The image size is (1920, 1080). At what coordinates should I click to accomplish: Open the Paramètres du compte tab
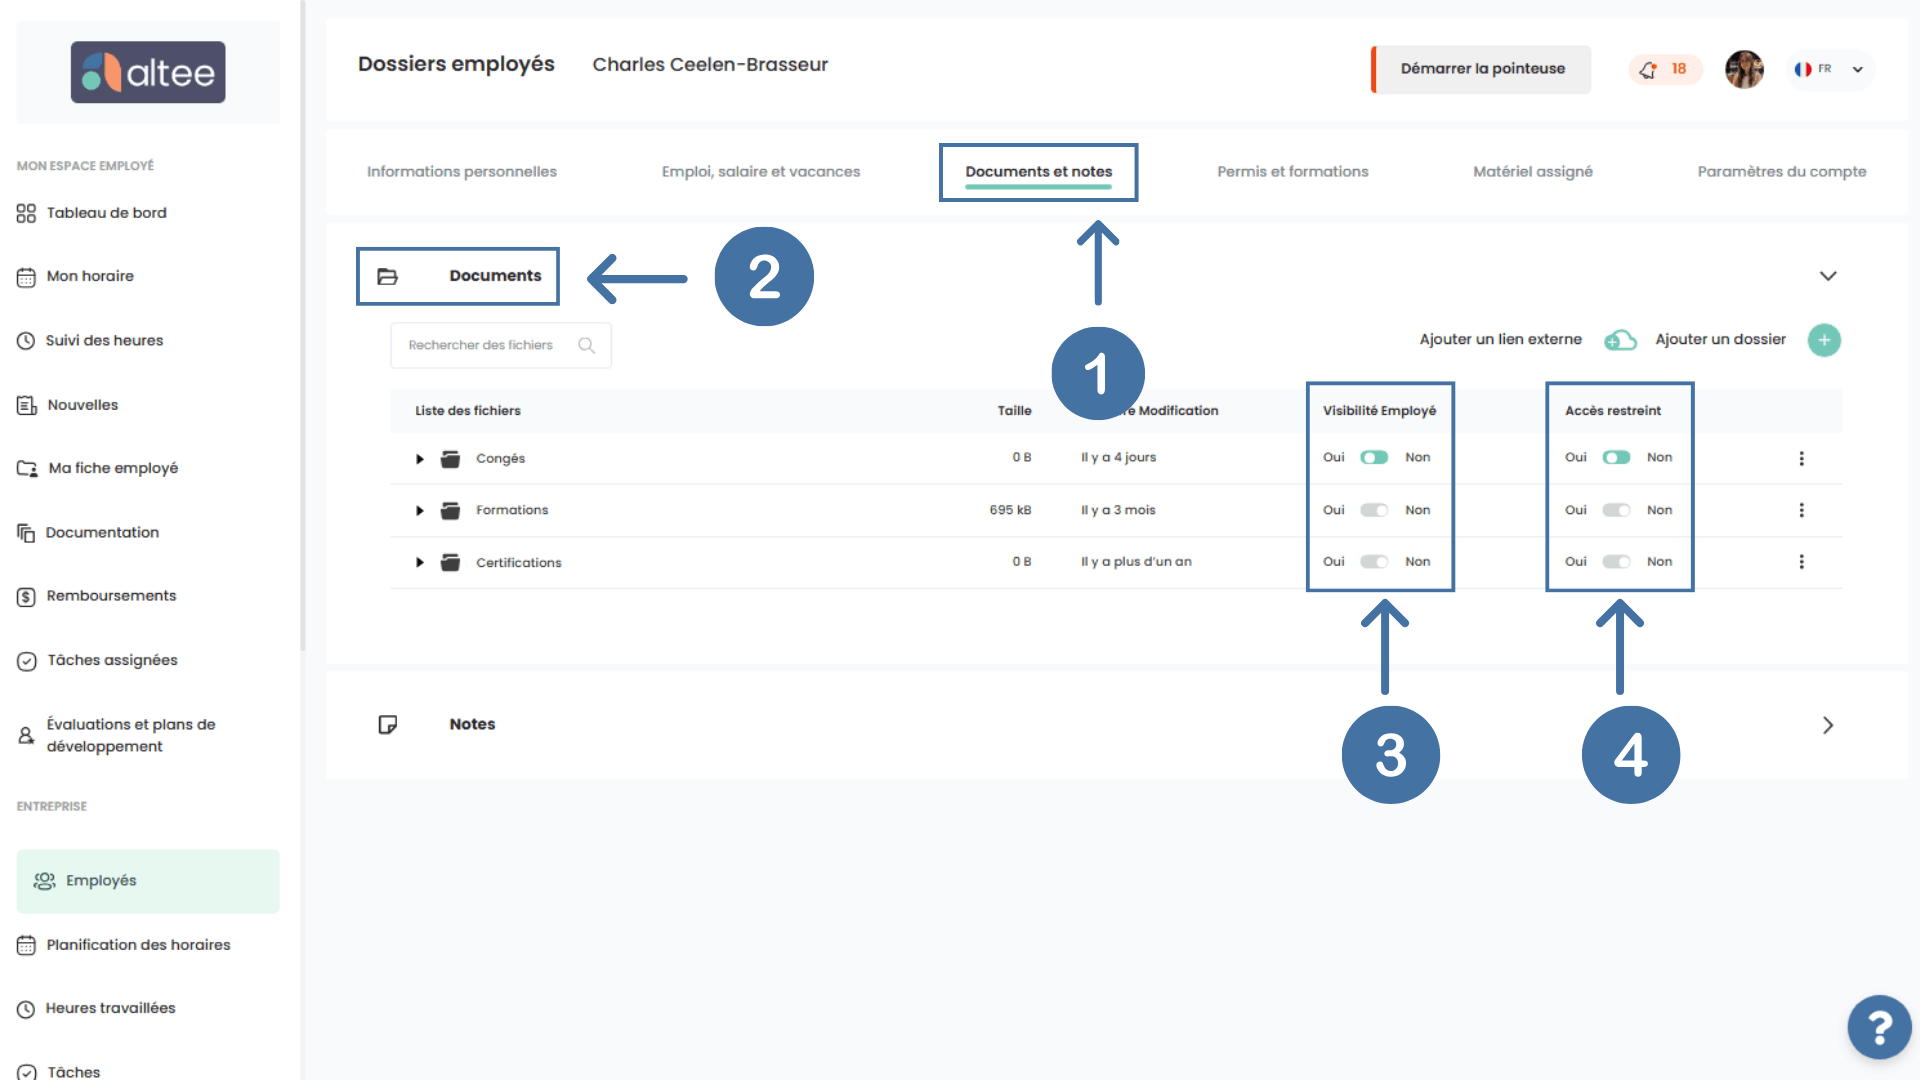click(1782, 172)
